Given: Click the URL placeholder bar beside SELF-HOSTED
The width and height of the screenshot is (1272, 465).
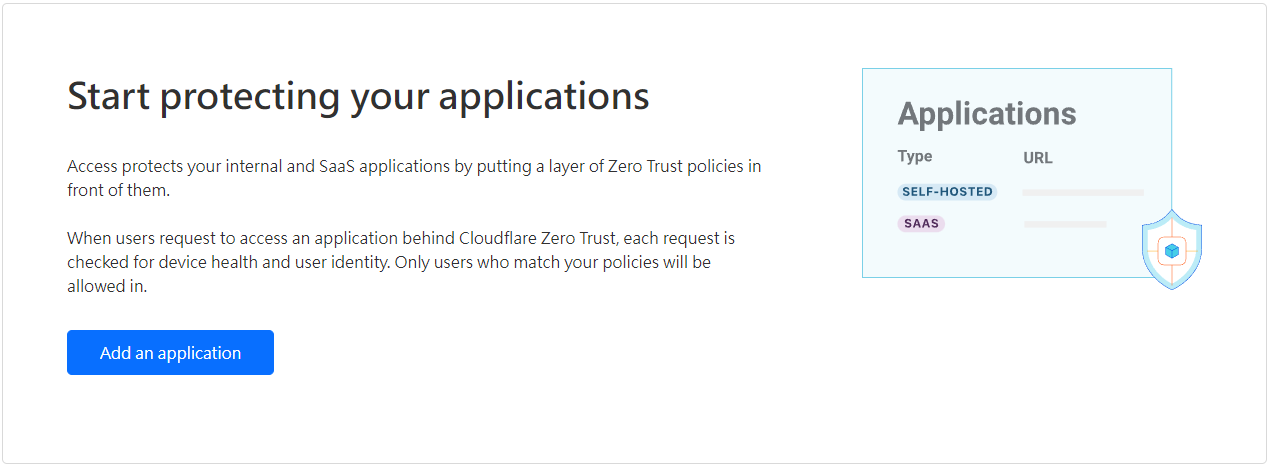Looking at the screenshot, I should (x=1083, y=192).
